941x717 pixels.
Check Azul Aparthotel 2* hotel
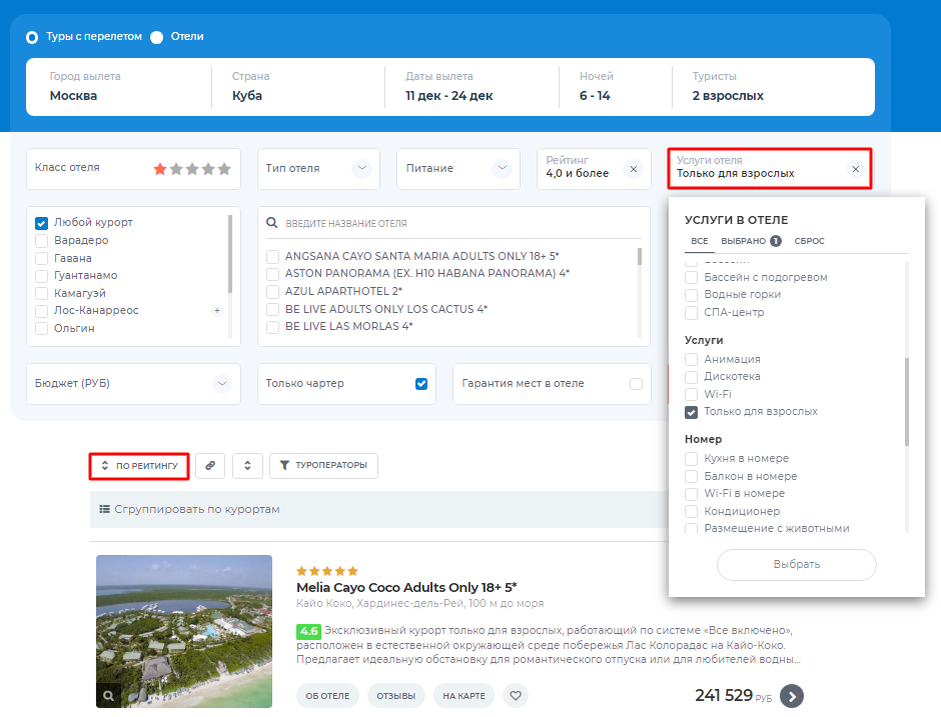tap(272, 292)
